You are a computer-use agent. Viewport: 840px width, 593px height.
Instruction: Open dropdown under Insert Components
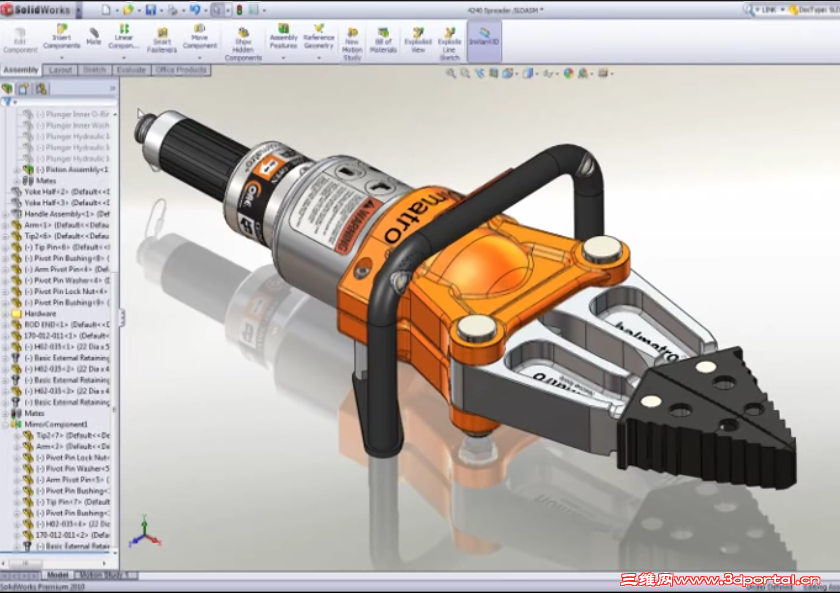coord(62,57)
